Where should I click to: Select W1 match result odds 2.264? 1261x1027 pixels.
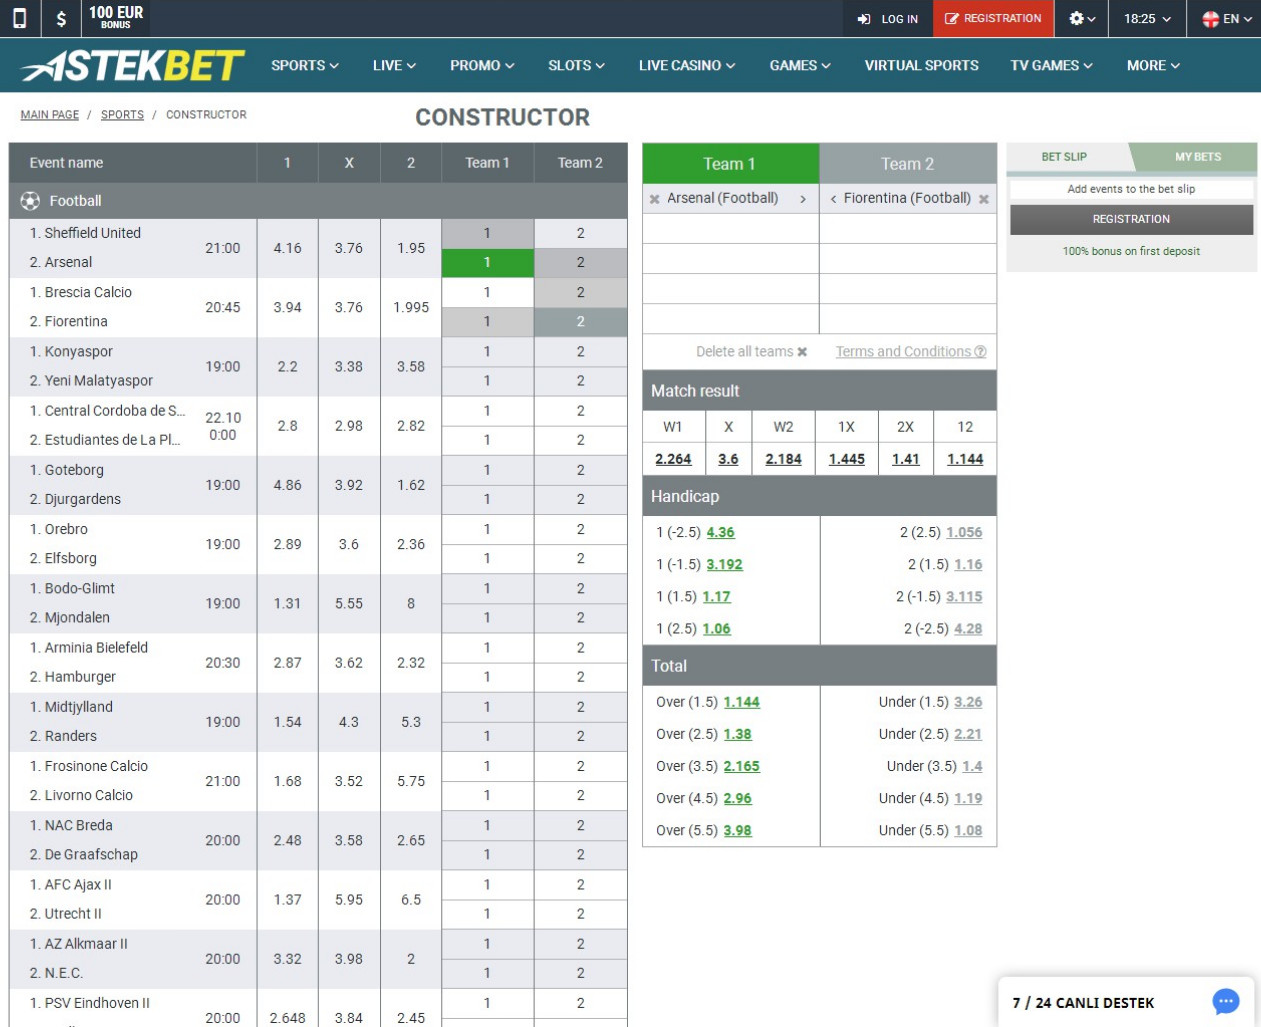pos(673,459)
